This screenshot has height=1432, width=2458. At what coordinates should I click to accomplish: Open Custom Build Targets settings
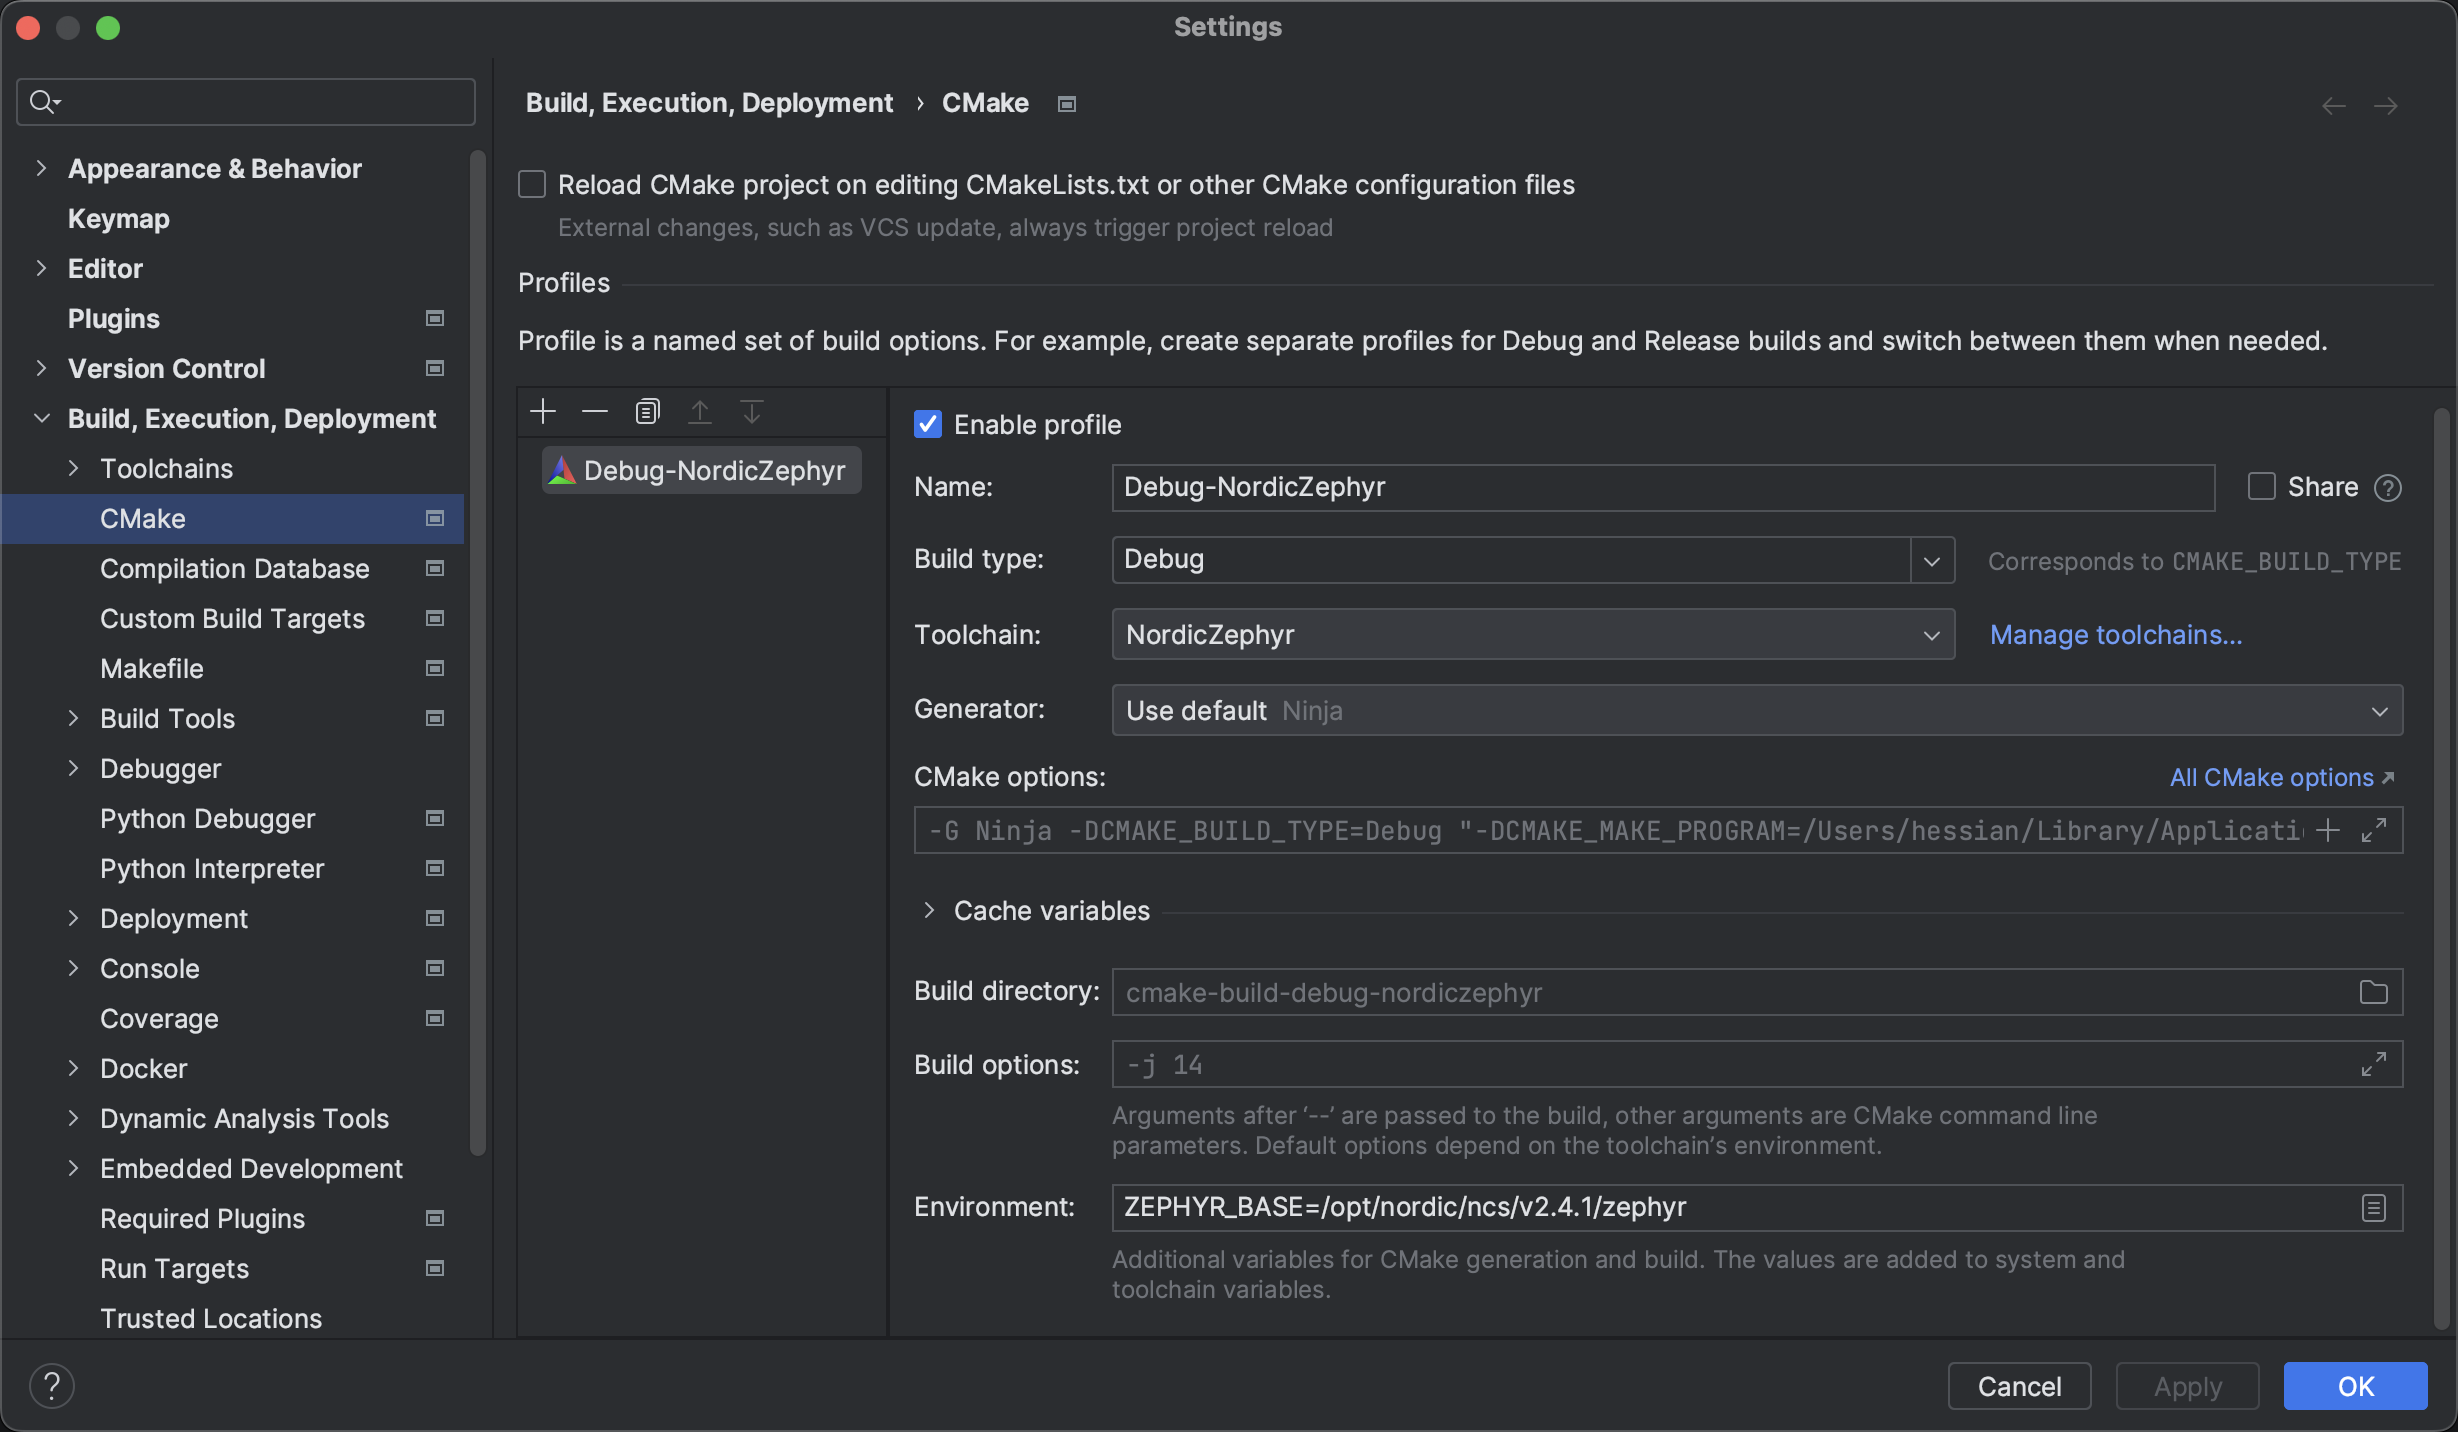click(232, 618)
